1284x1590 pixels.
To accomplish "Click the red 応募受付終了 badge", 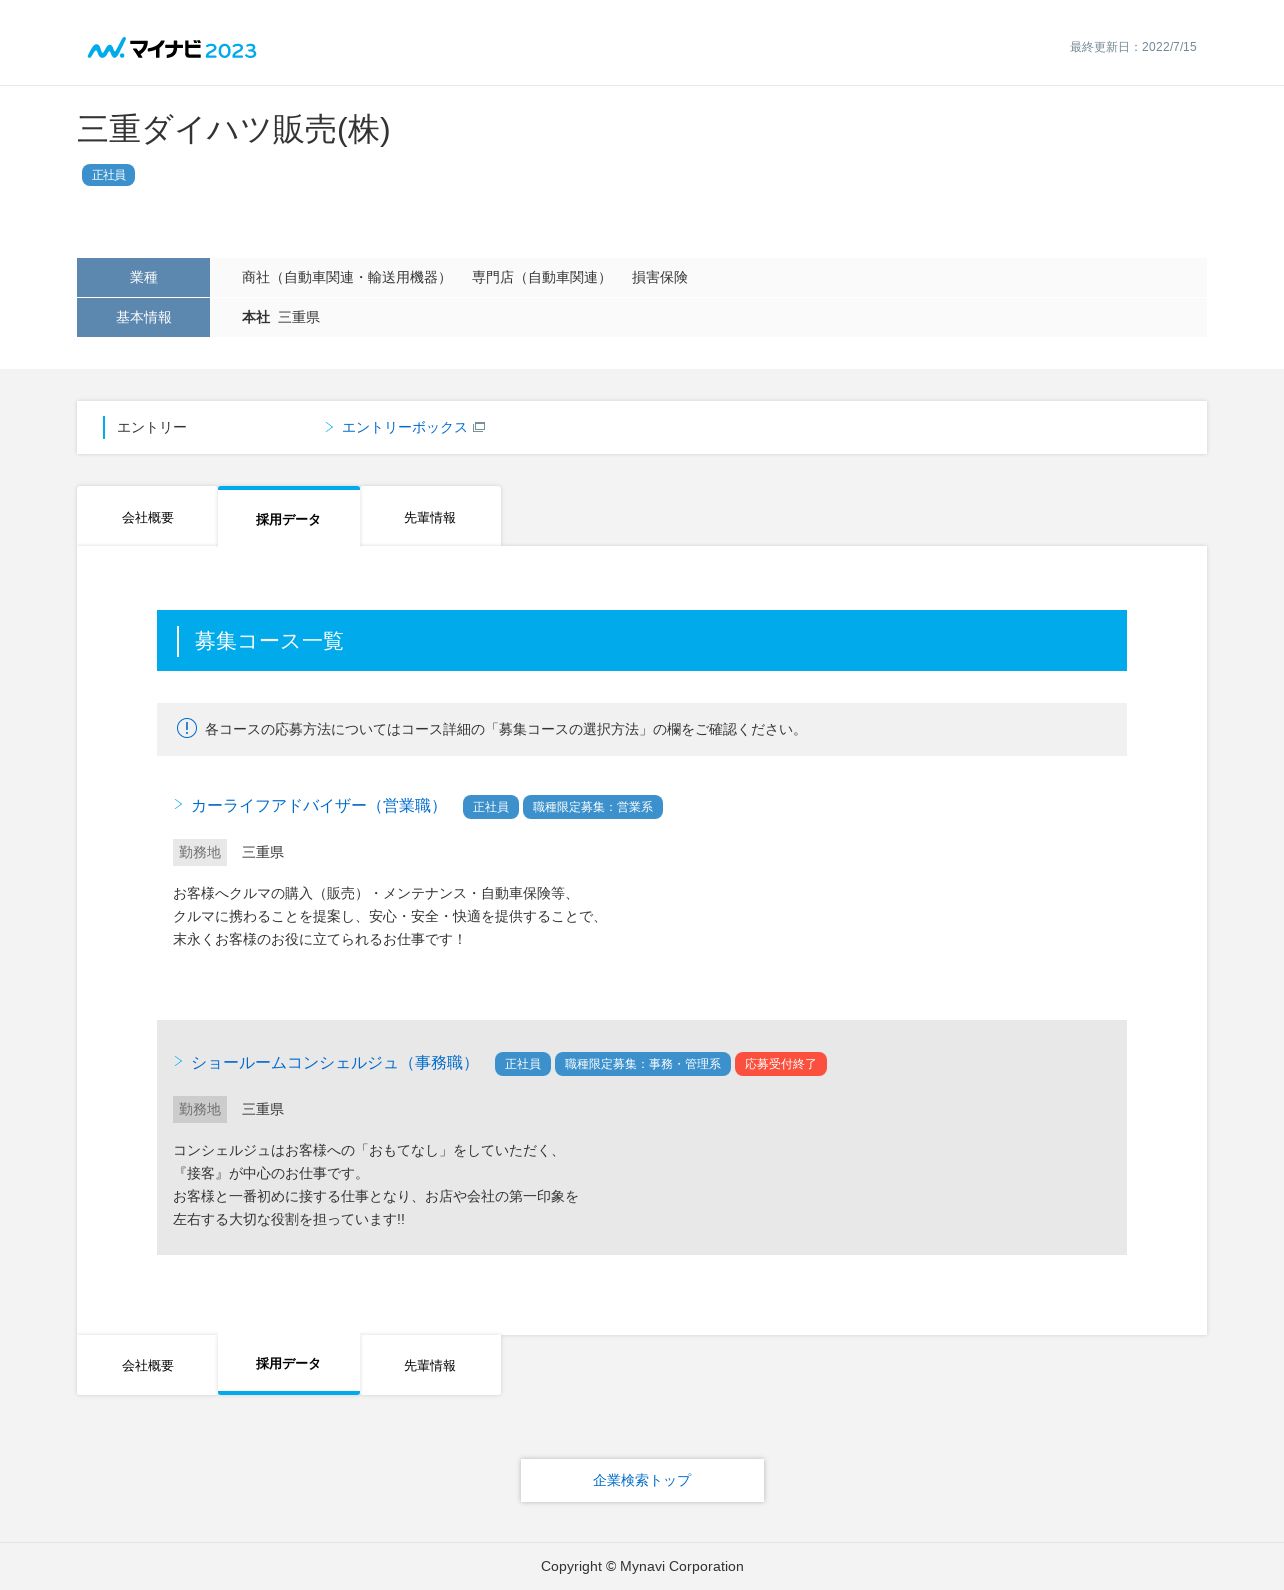I will pos(781,1064).
